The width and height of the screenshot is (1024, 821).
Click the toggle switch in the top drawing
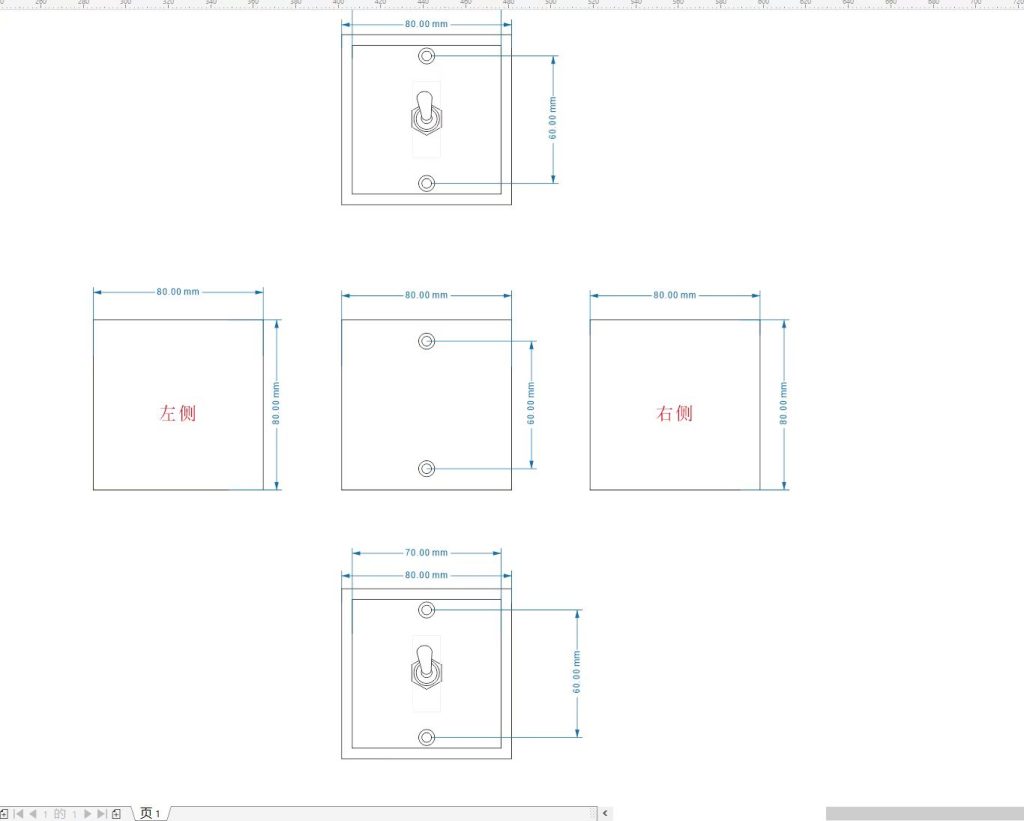tap(426, 114)
